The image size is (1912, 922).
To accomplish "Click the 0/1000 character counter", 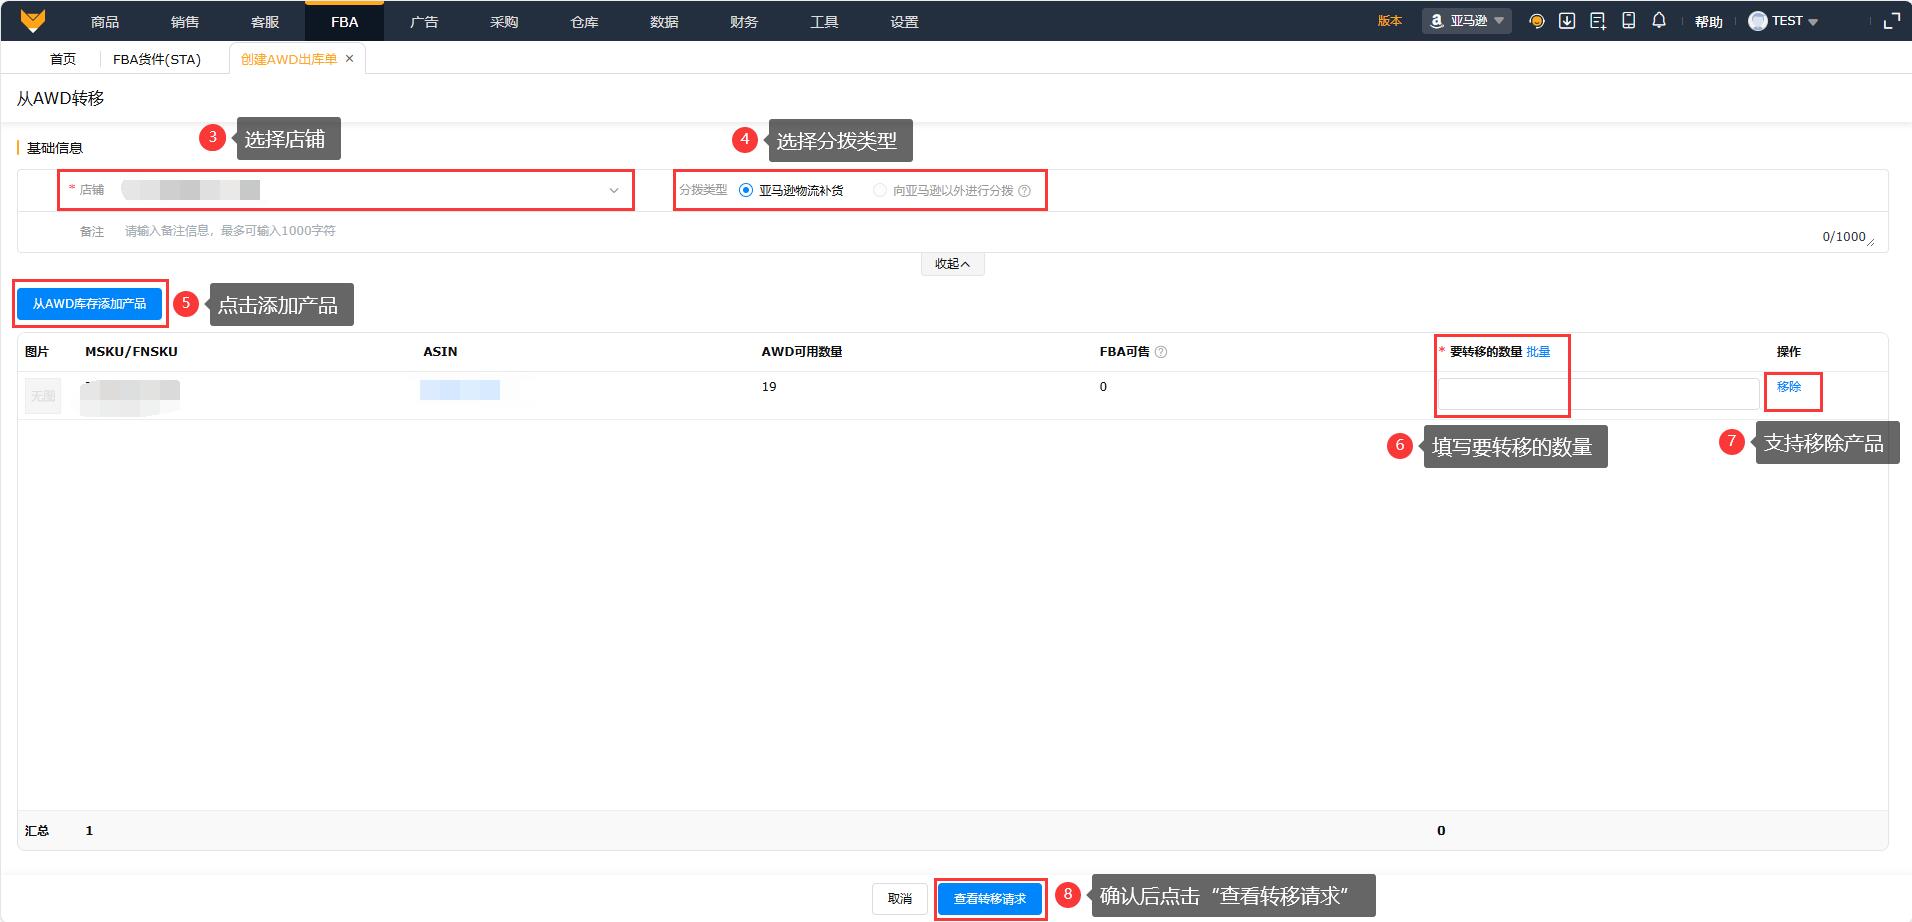I will [x=1844, y=237].
